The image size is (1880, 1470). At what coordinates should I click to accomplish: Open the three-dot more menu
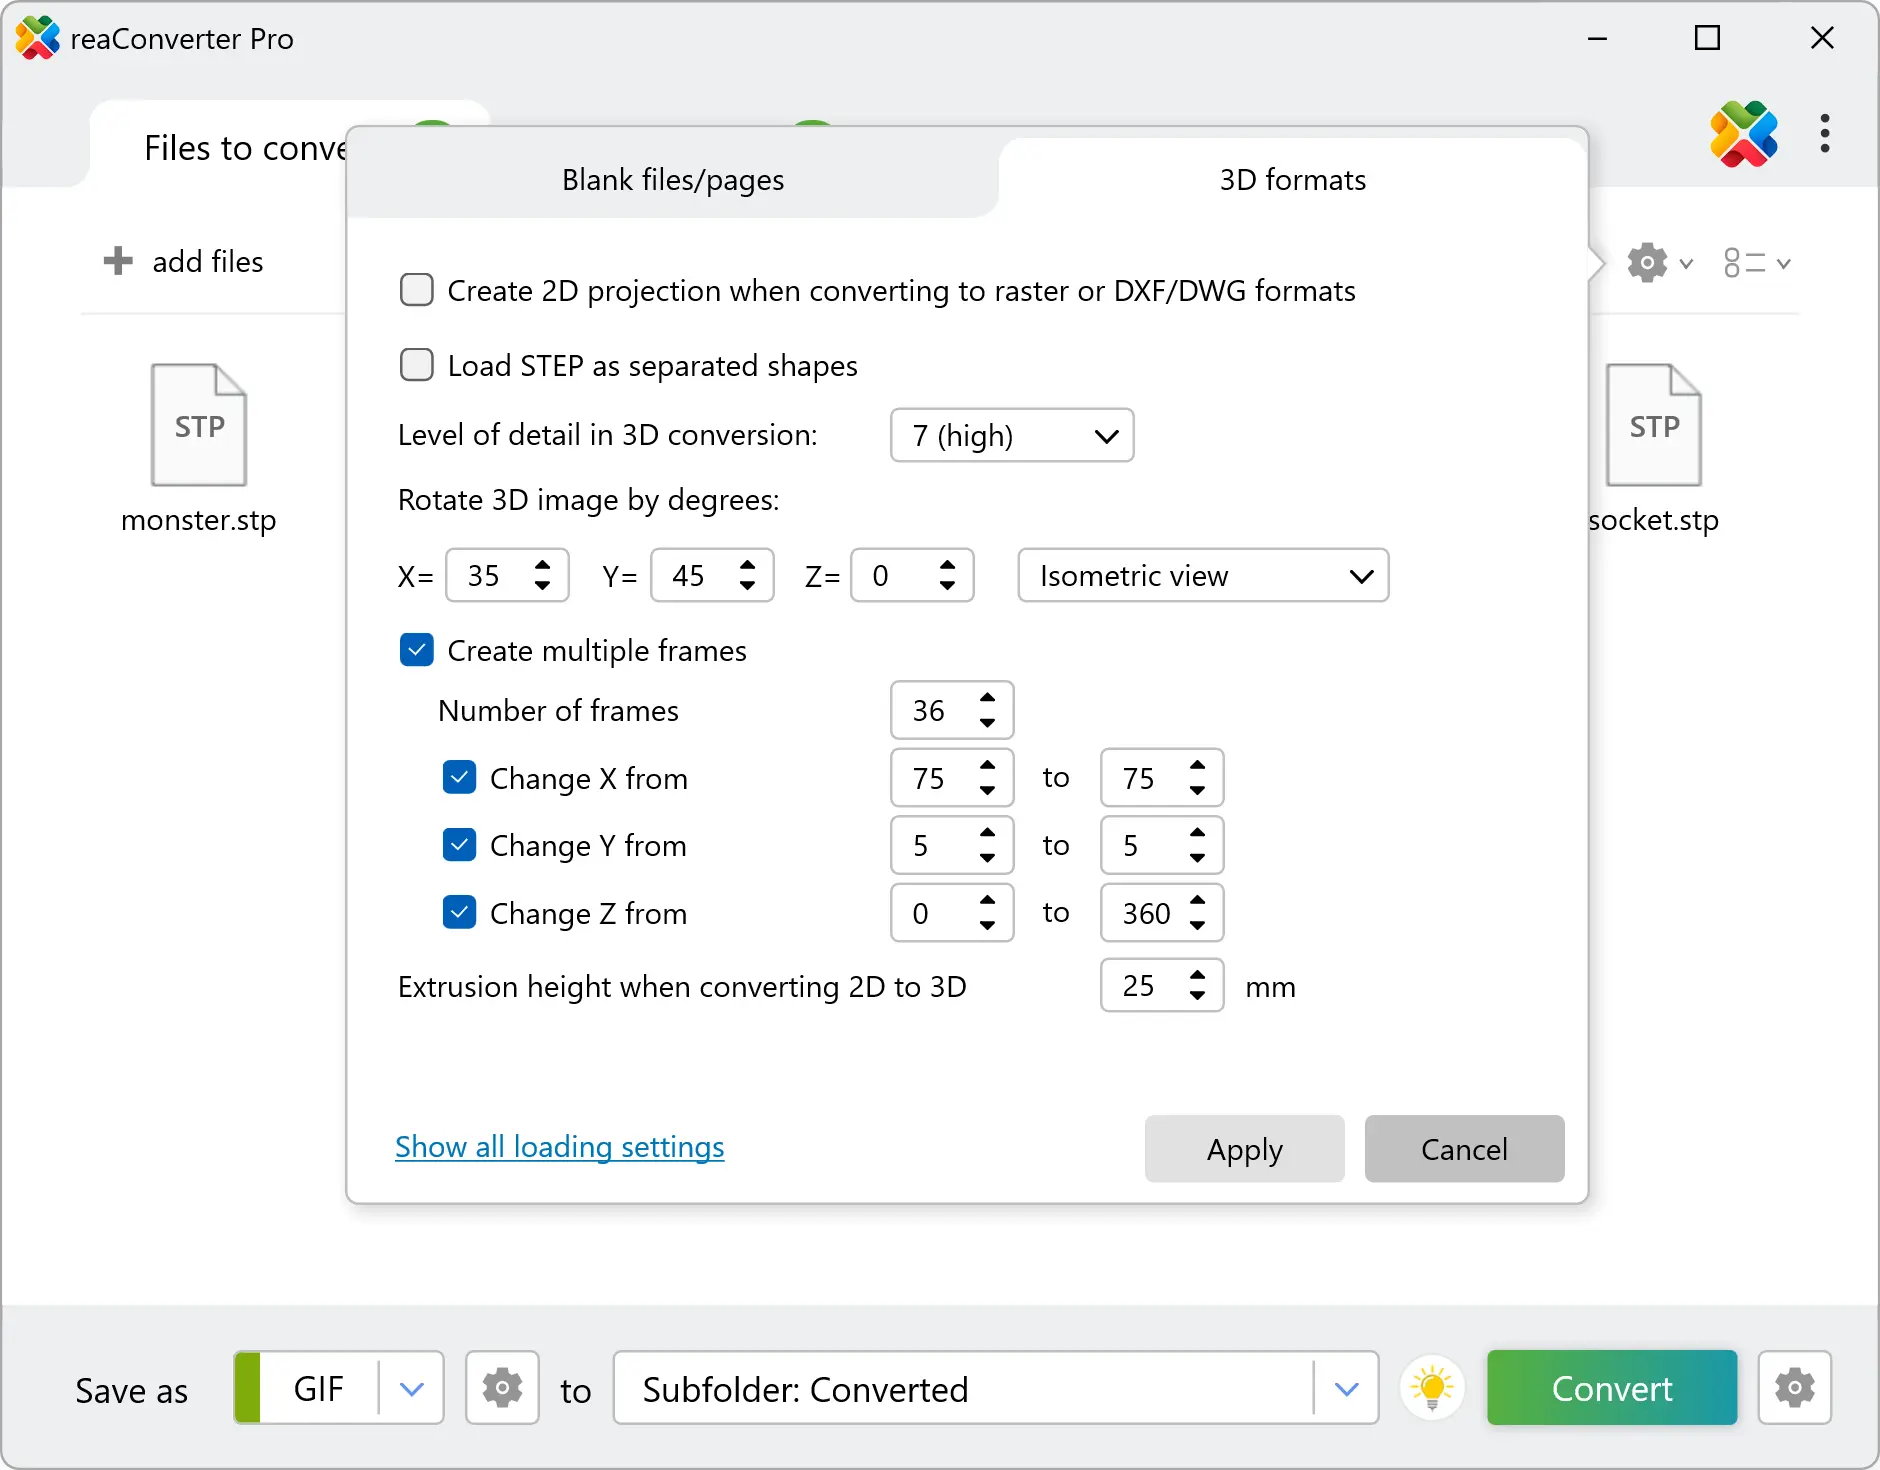tap(1825, 133)
